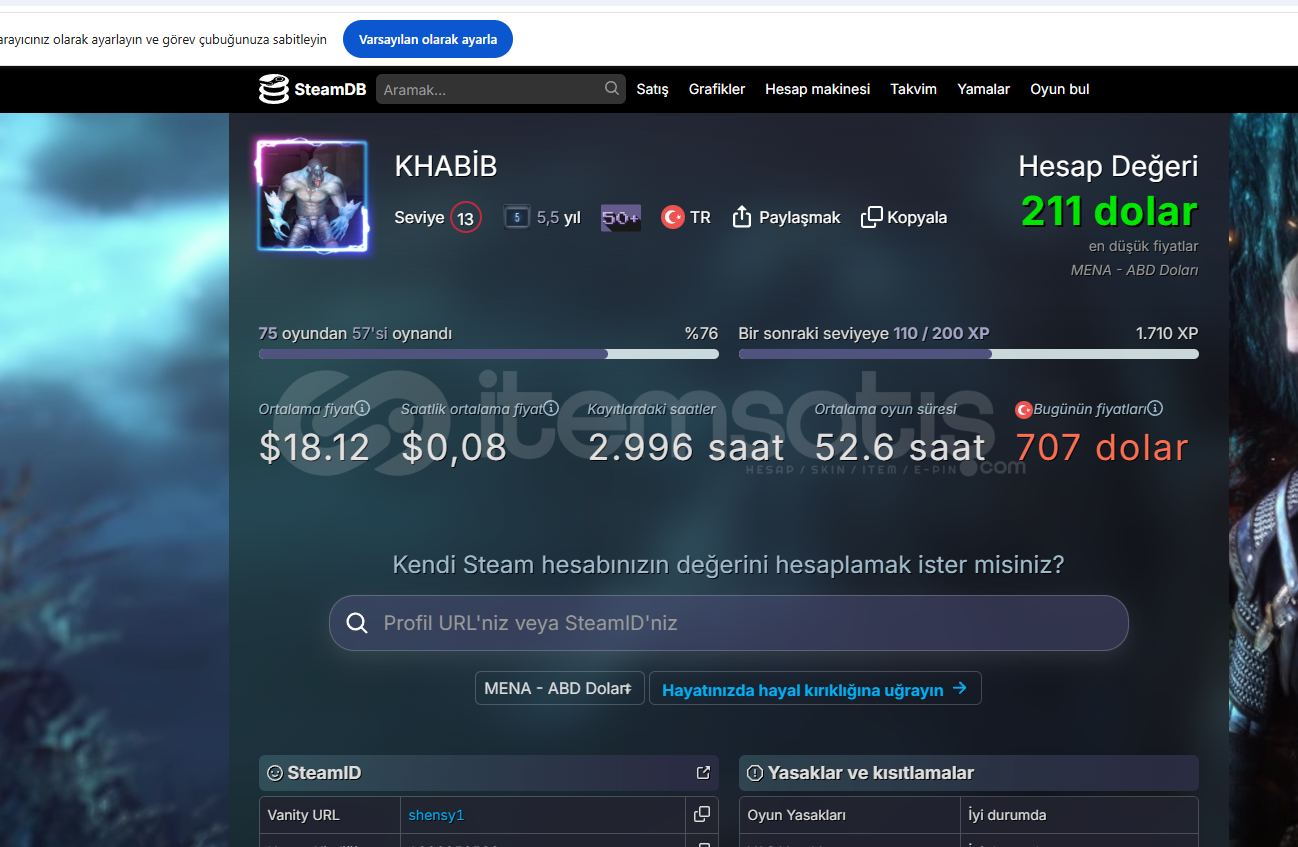
Task: Click the 1.710 XP text
Action: pyautogui.click(x=1167, y=333)
